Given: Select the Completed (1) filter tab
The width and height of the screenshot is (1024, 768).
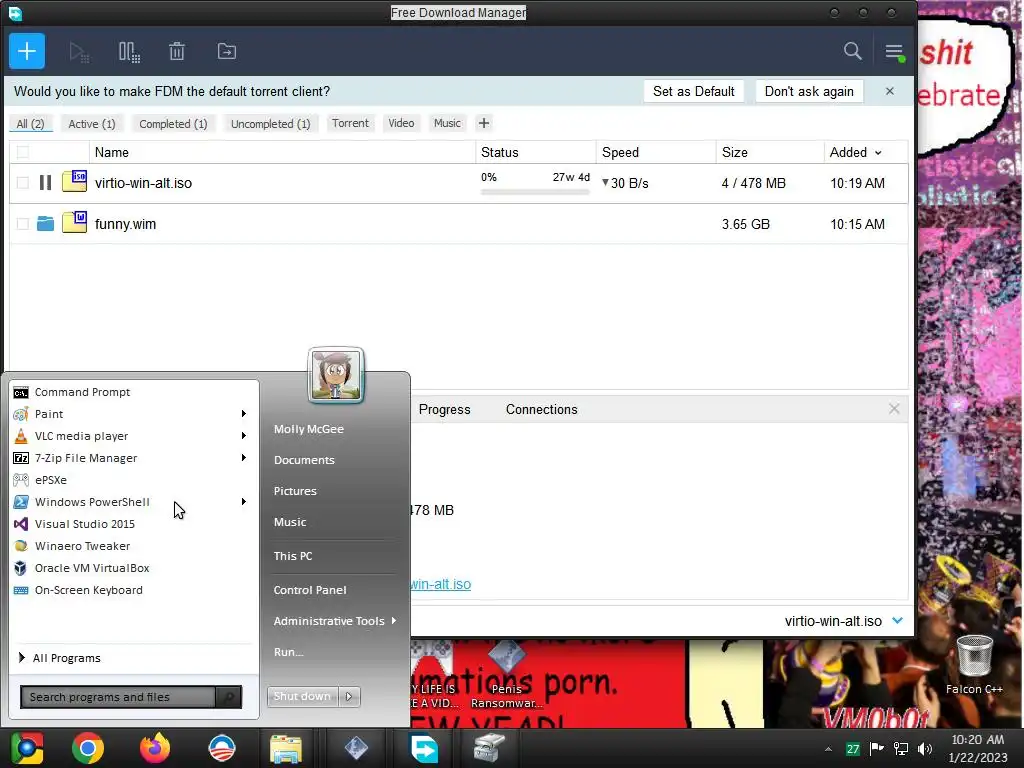Looking at the screenshot, I should [173, 123].
